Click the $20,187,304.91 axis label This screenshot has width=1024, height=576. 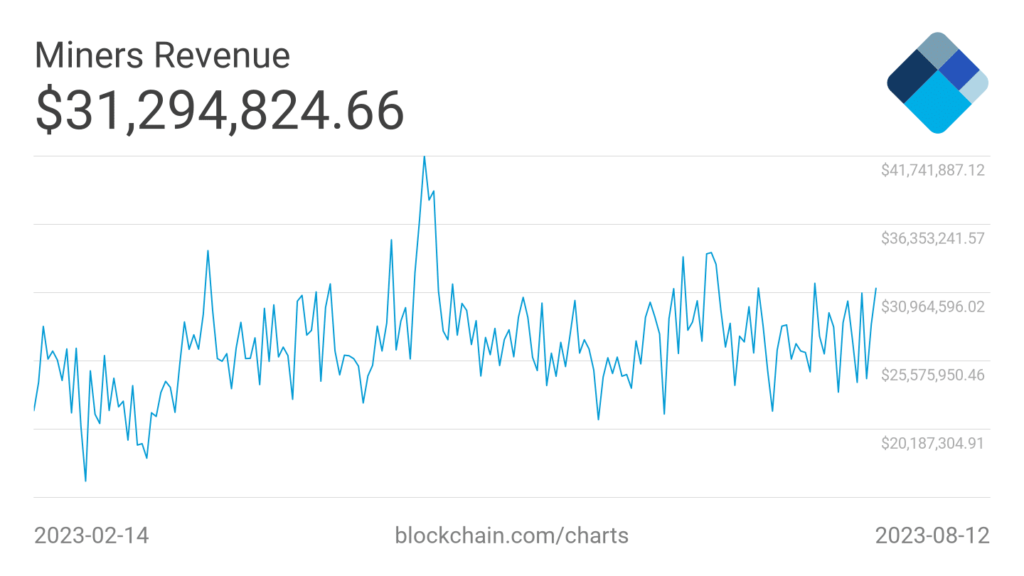933,443
